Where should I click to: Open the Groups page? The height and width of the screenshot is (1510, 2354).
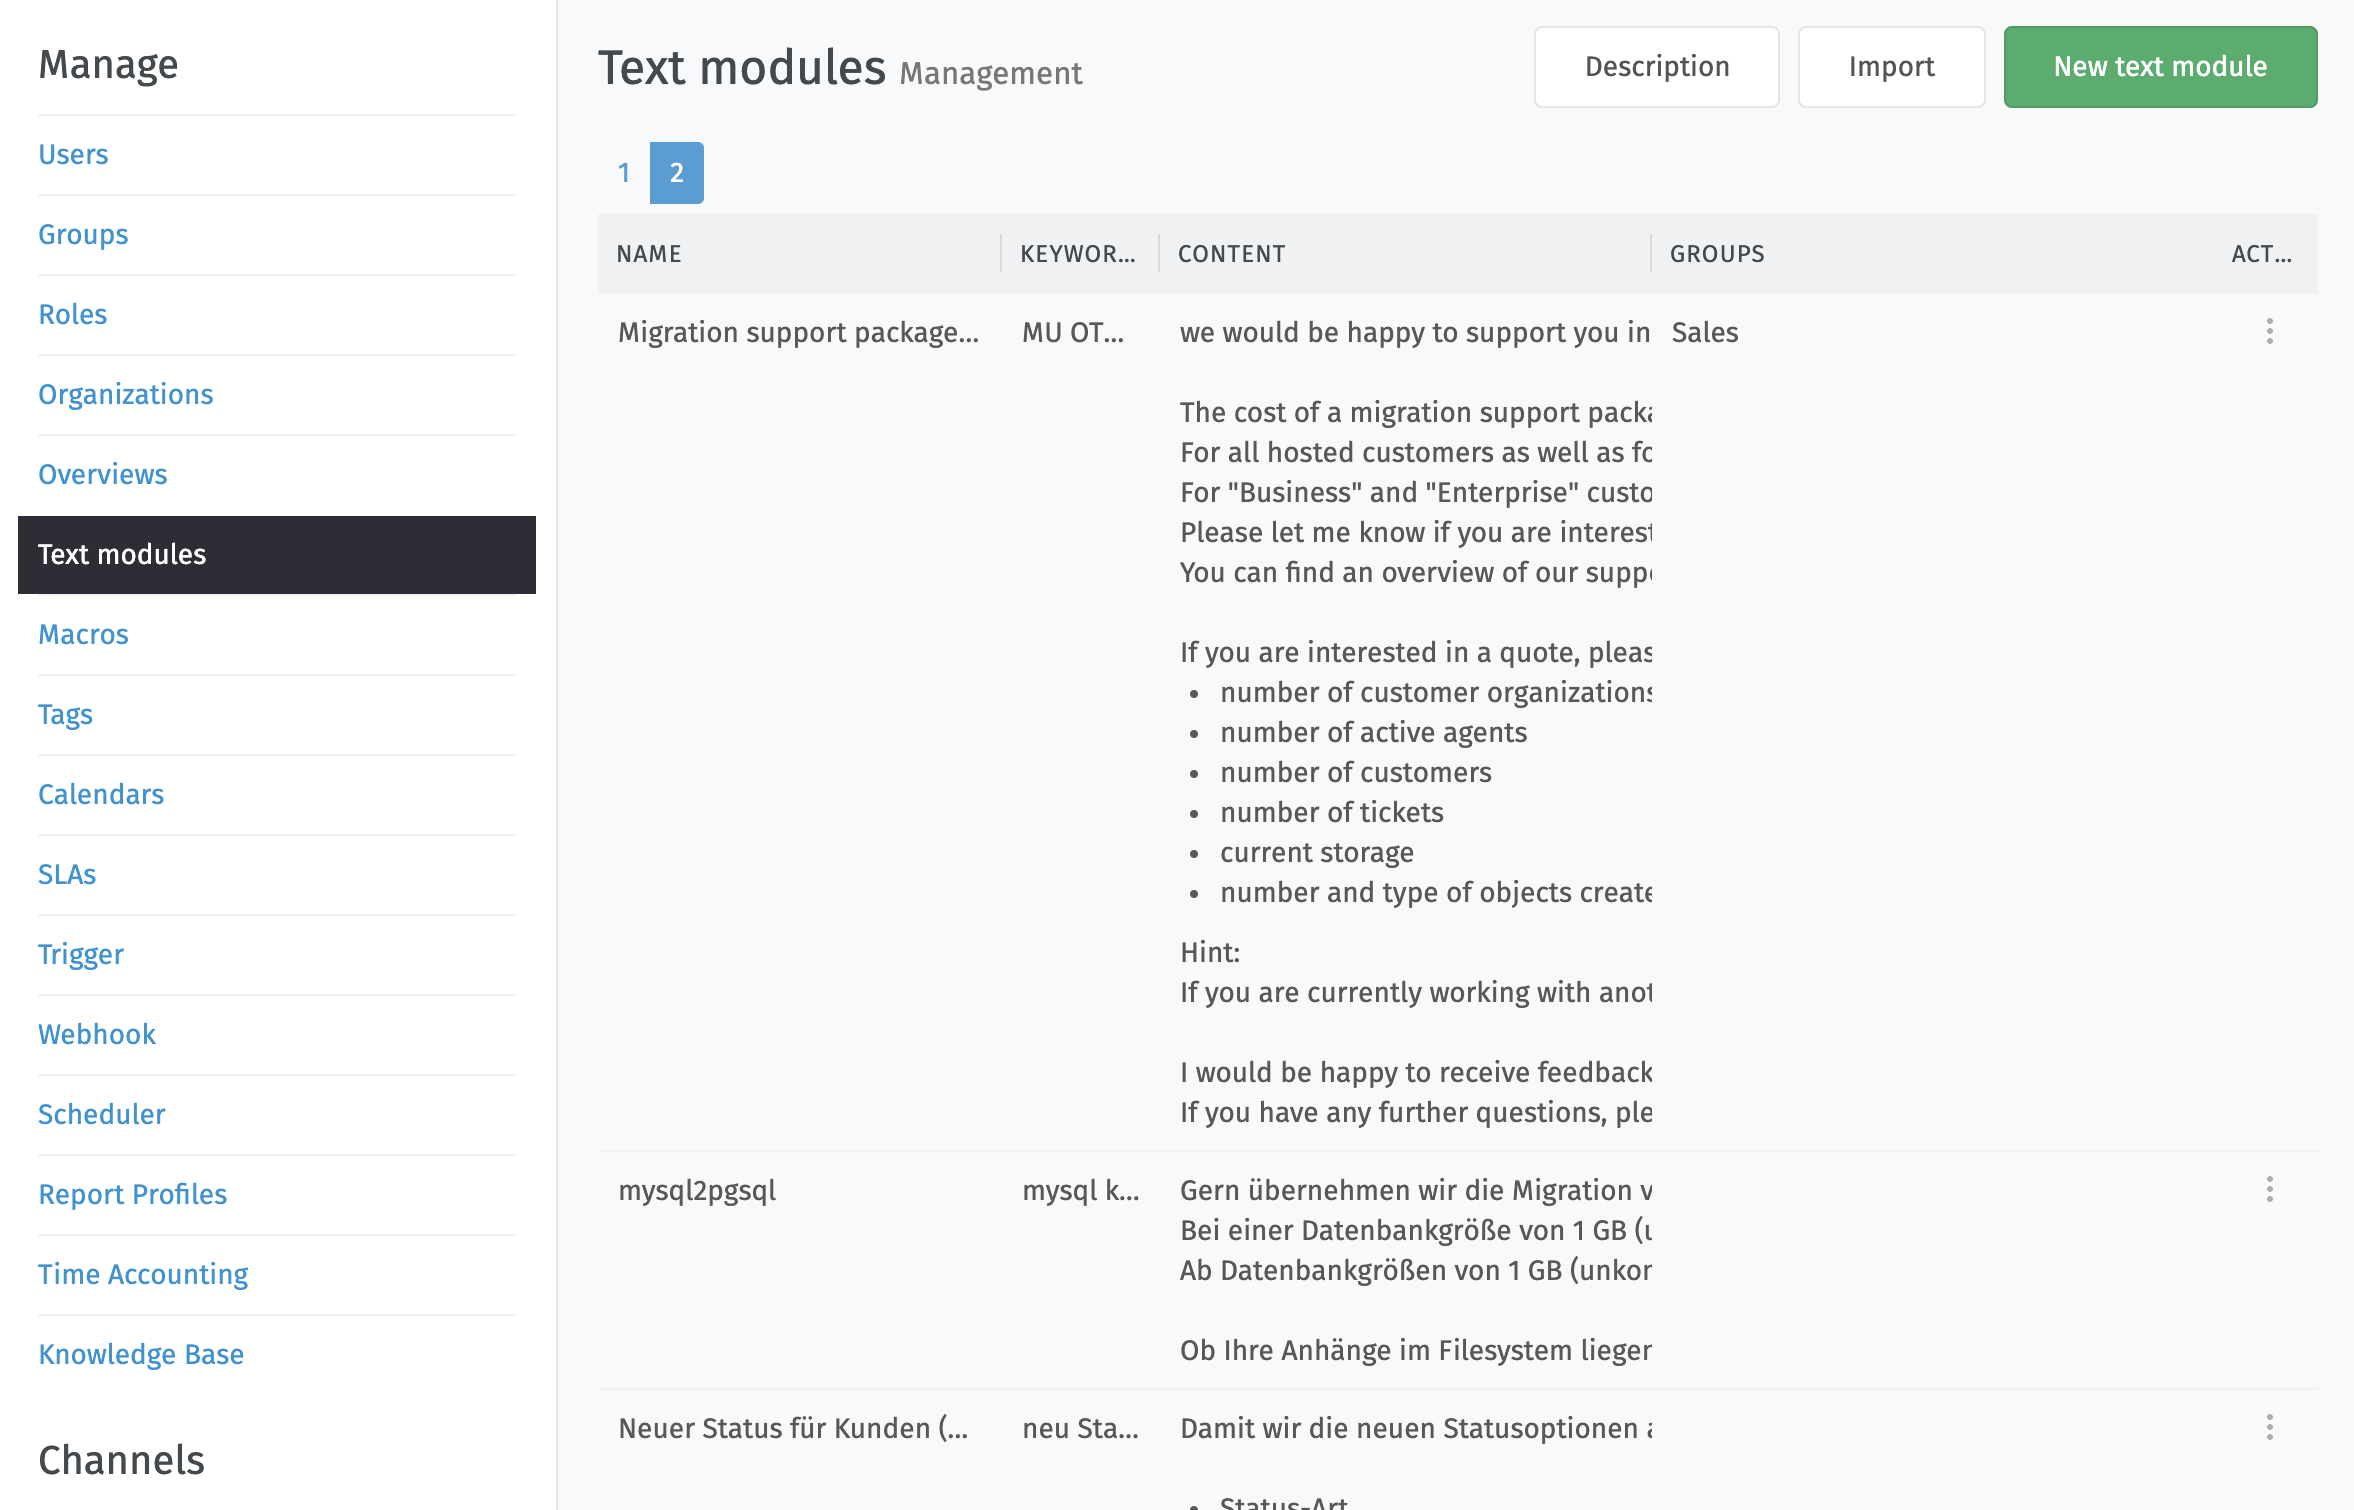tap(83, 234)
